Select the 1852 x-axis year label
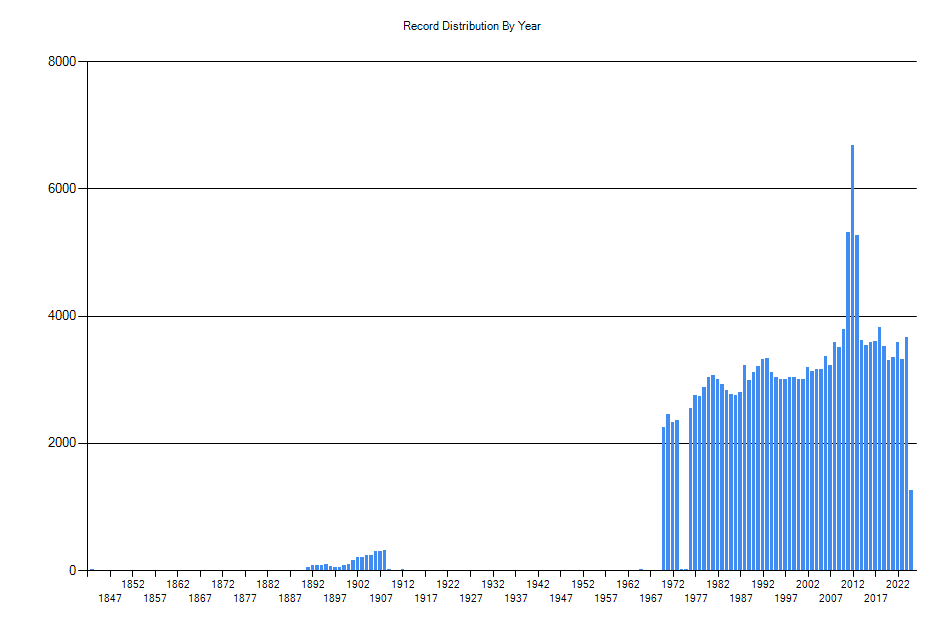The width and height of the screenshot is (945, 630). pyautogui.click(x=133, y=584)
